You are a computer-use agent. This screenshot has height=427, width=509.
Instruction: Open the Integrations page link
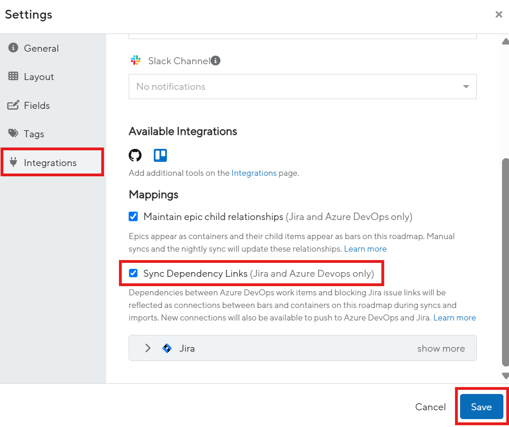click(254, 173)
